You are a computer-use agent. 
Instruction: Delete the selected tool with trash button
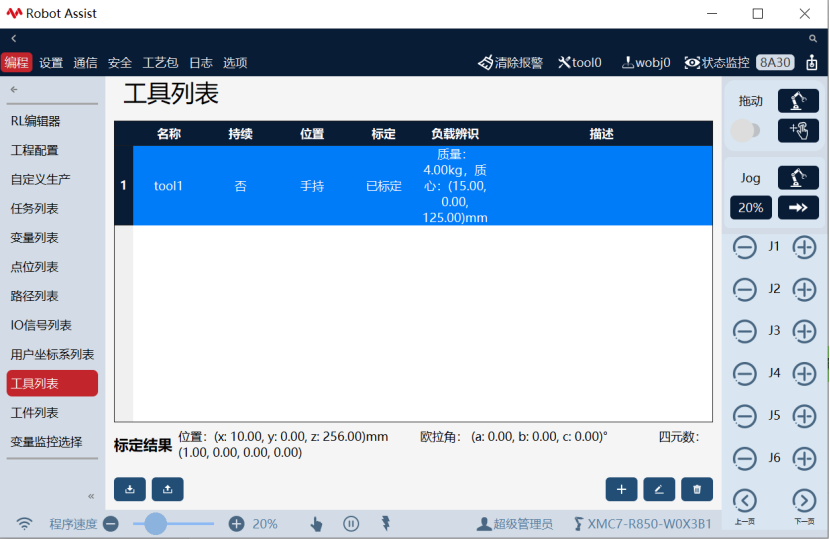(x=697, y=489)
